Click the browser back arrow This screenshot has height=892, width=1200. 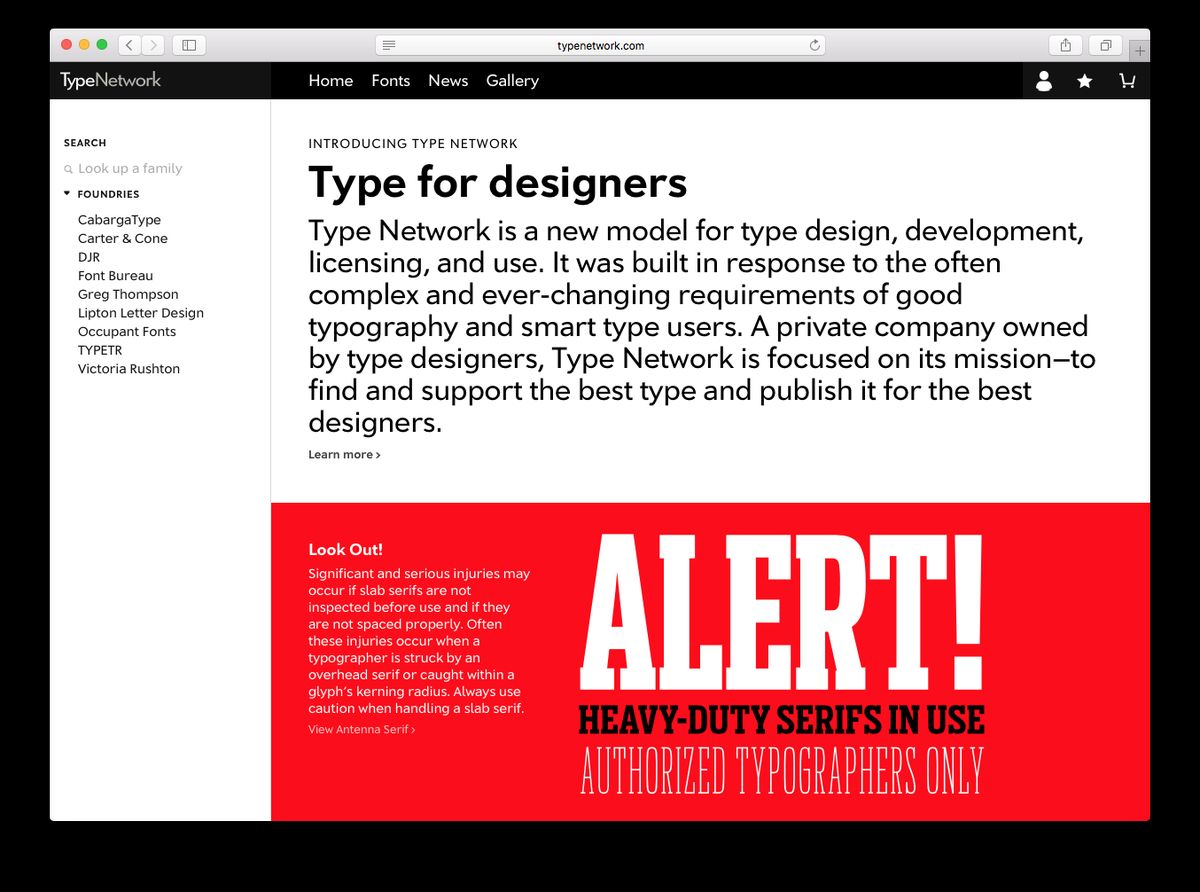point(129,45)
